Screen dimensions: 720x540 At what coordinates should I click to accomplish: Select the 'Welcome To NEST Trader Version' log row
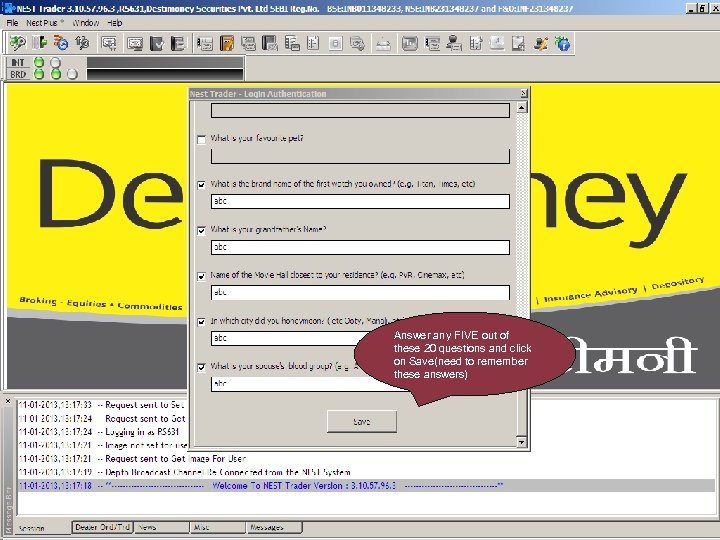[366, 485]
